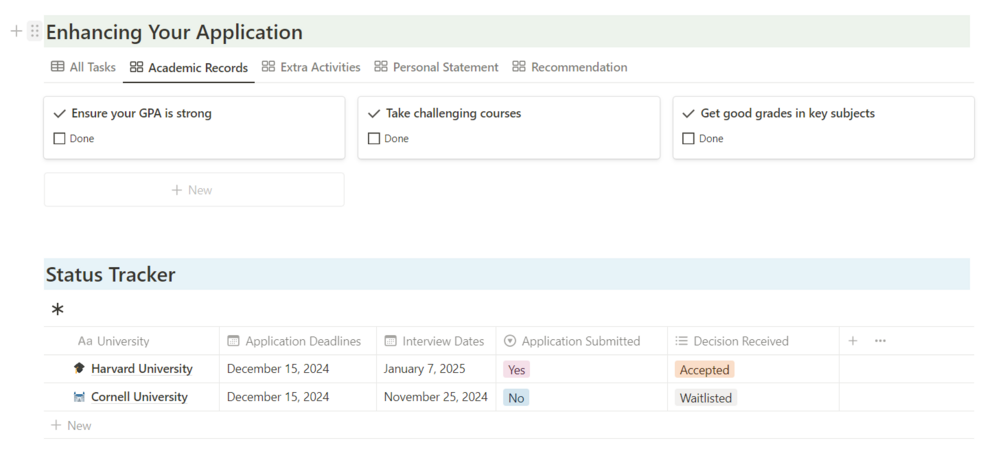Click the checkmark icon on Take challenging courses
The width and height of the screenshot is (1005, 456).
point(374,114)
